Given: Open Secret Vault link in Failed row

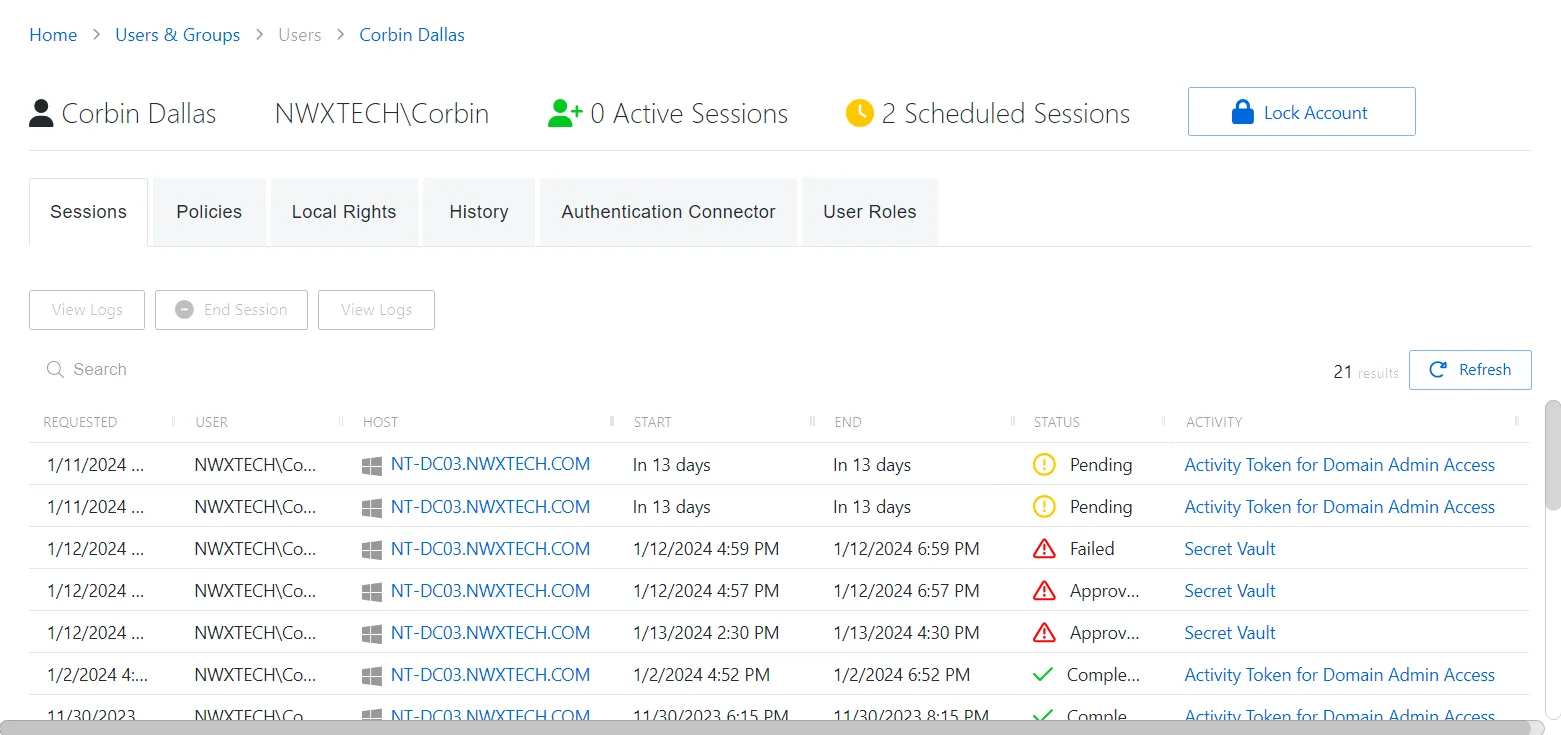Looking at the screenshot, I should pyautogui.click(x=1230, y=549).
